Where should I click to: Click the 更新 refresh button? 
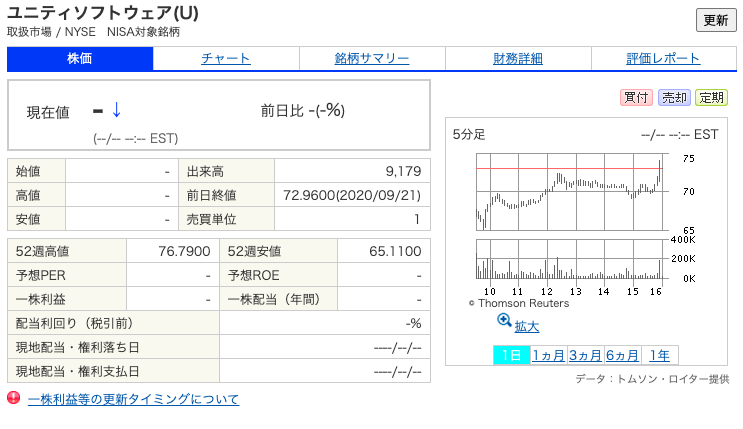tap(716, 20)
